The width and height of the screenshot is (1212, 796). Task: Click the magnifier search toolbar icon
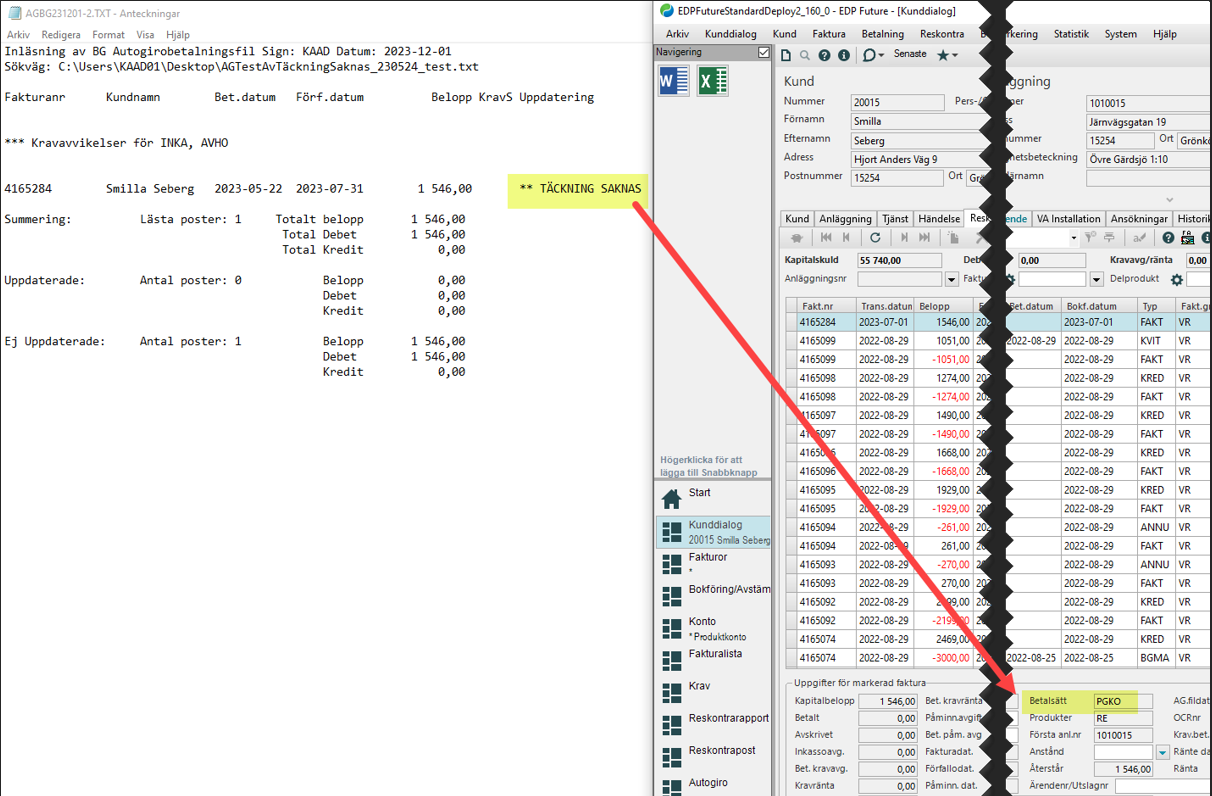[805, 56]
